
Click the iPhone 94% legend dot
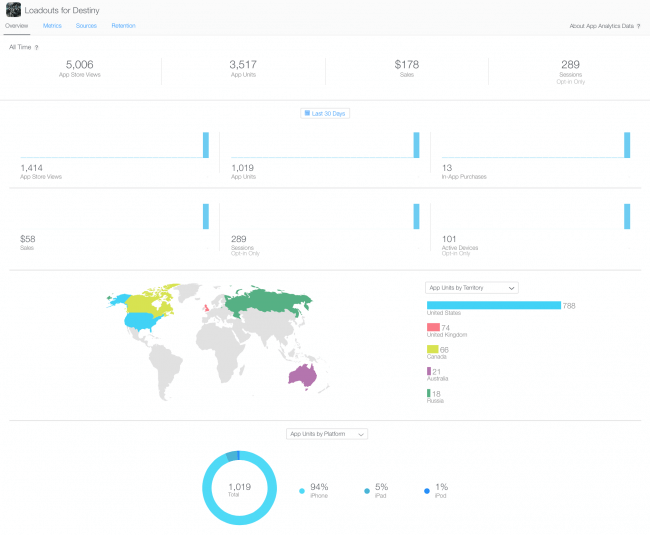pyautogui.click(x=302, y=491)
